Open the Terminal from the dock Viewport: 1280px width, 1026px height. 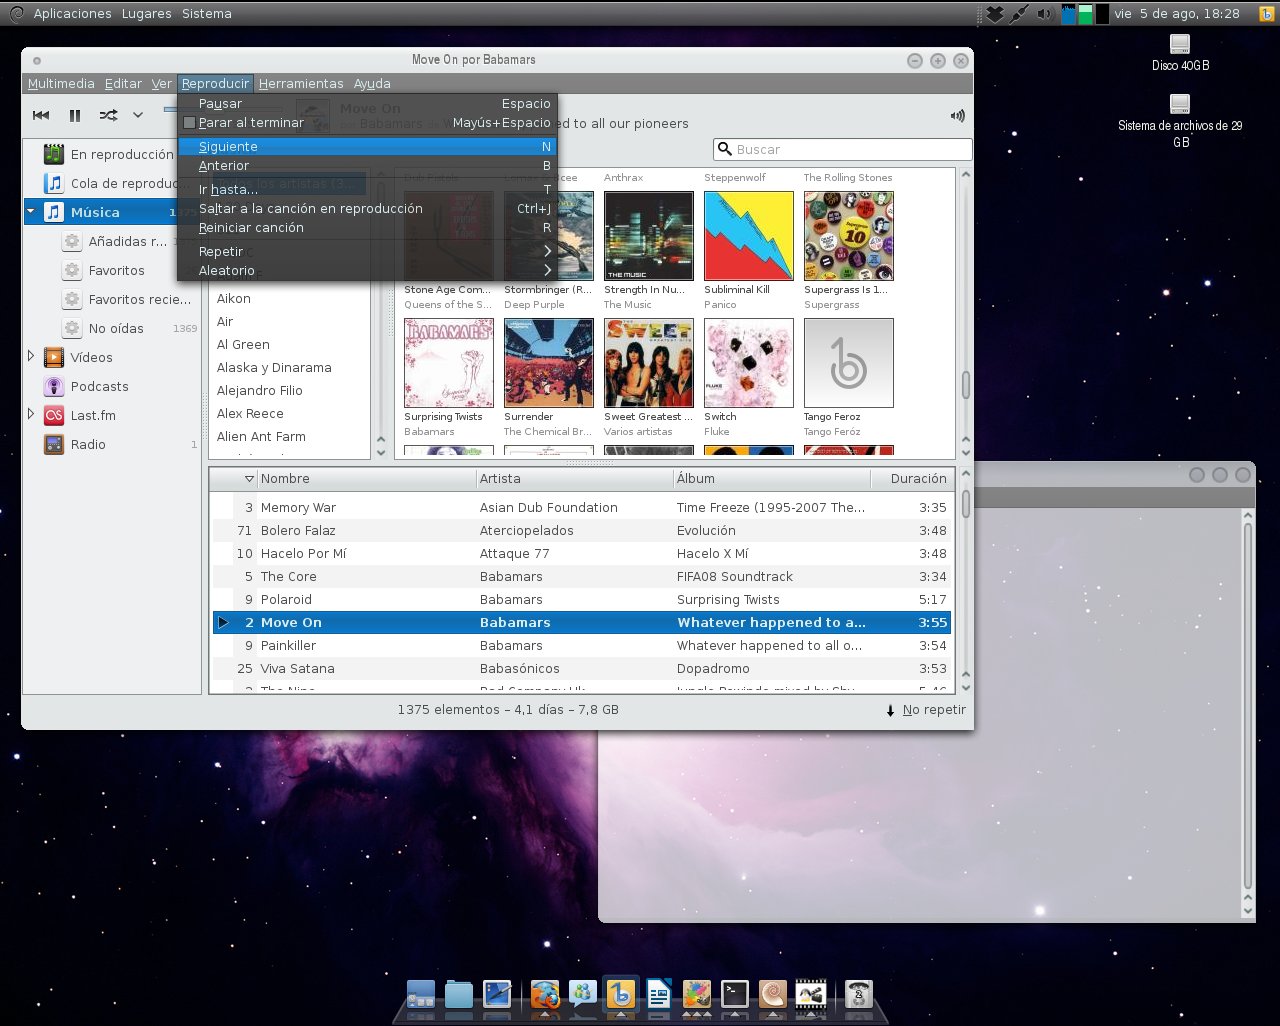click(x=735, y=994)
